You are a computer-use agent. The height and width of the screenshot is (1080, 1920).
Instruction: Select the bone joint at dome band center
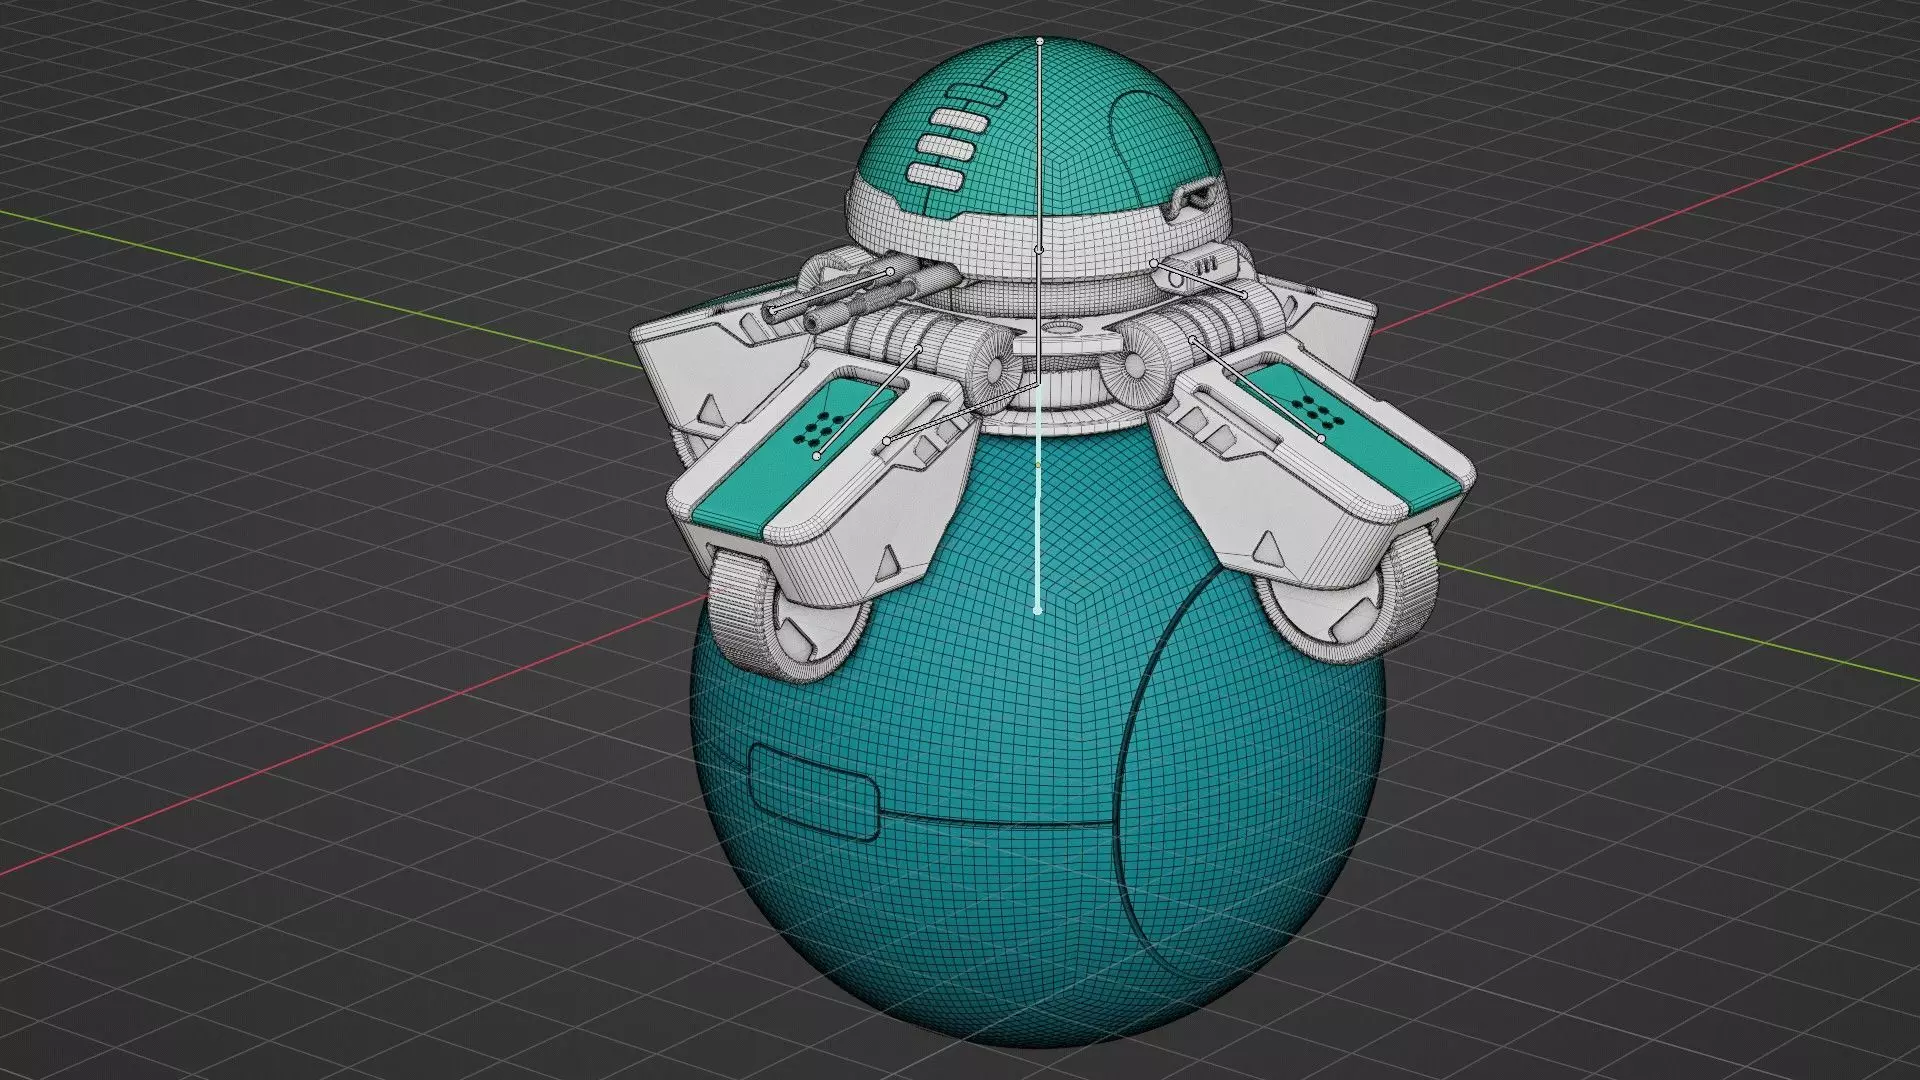click(x=1039, y=248)
